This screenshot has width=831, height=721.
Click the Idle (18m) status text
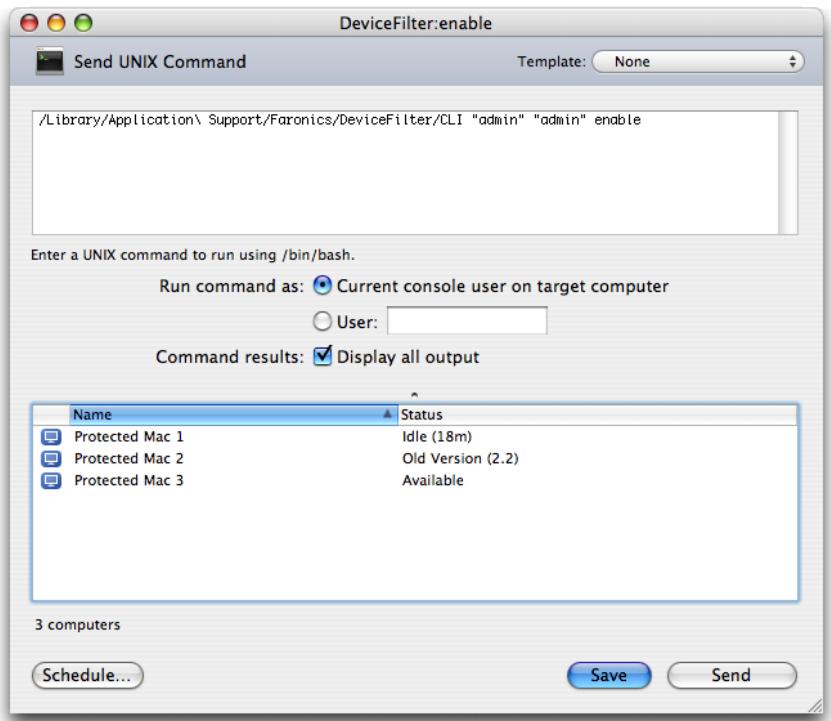(437, 437)
